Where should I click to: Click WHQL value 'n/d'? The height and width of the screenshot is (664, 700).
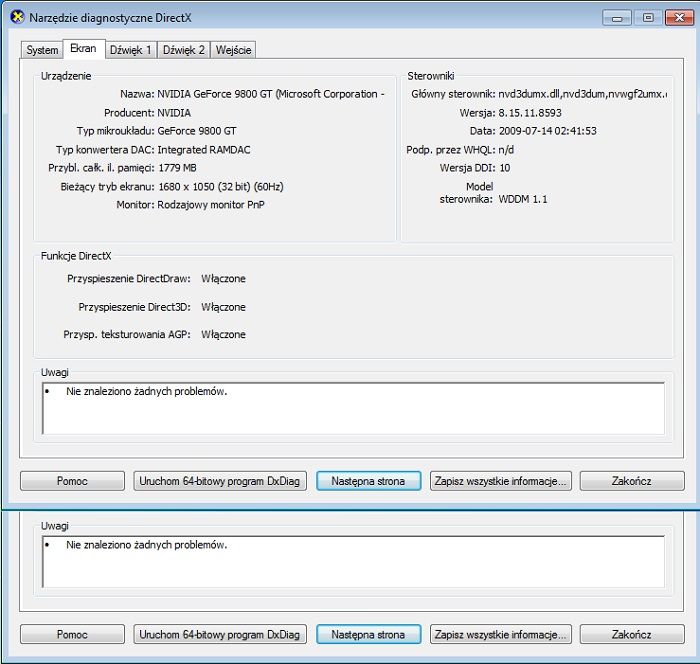[x=506, y=150]
